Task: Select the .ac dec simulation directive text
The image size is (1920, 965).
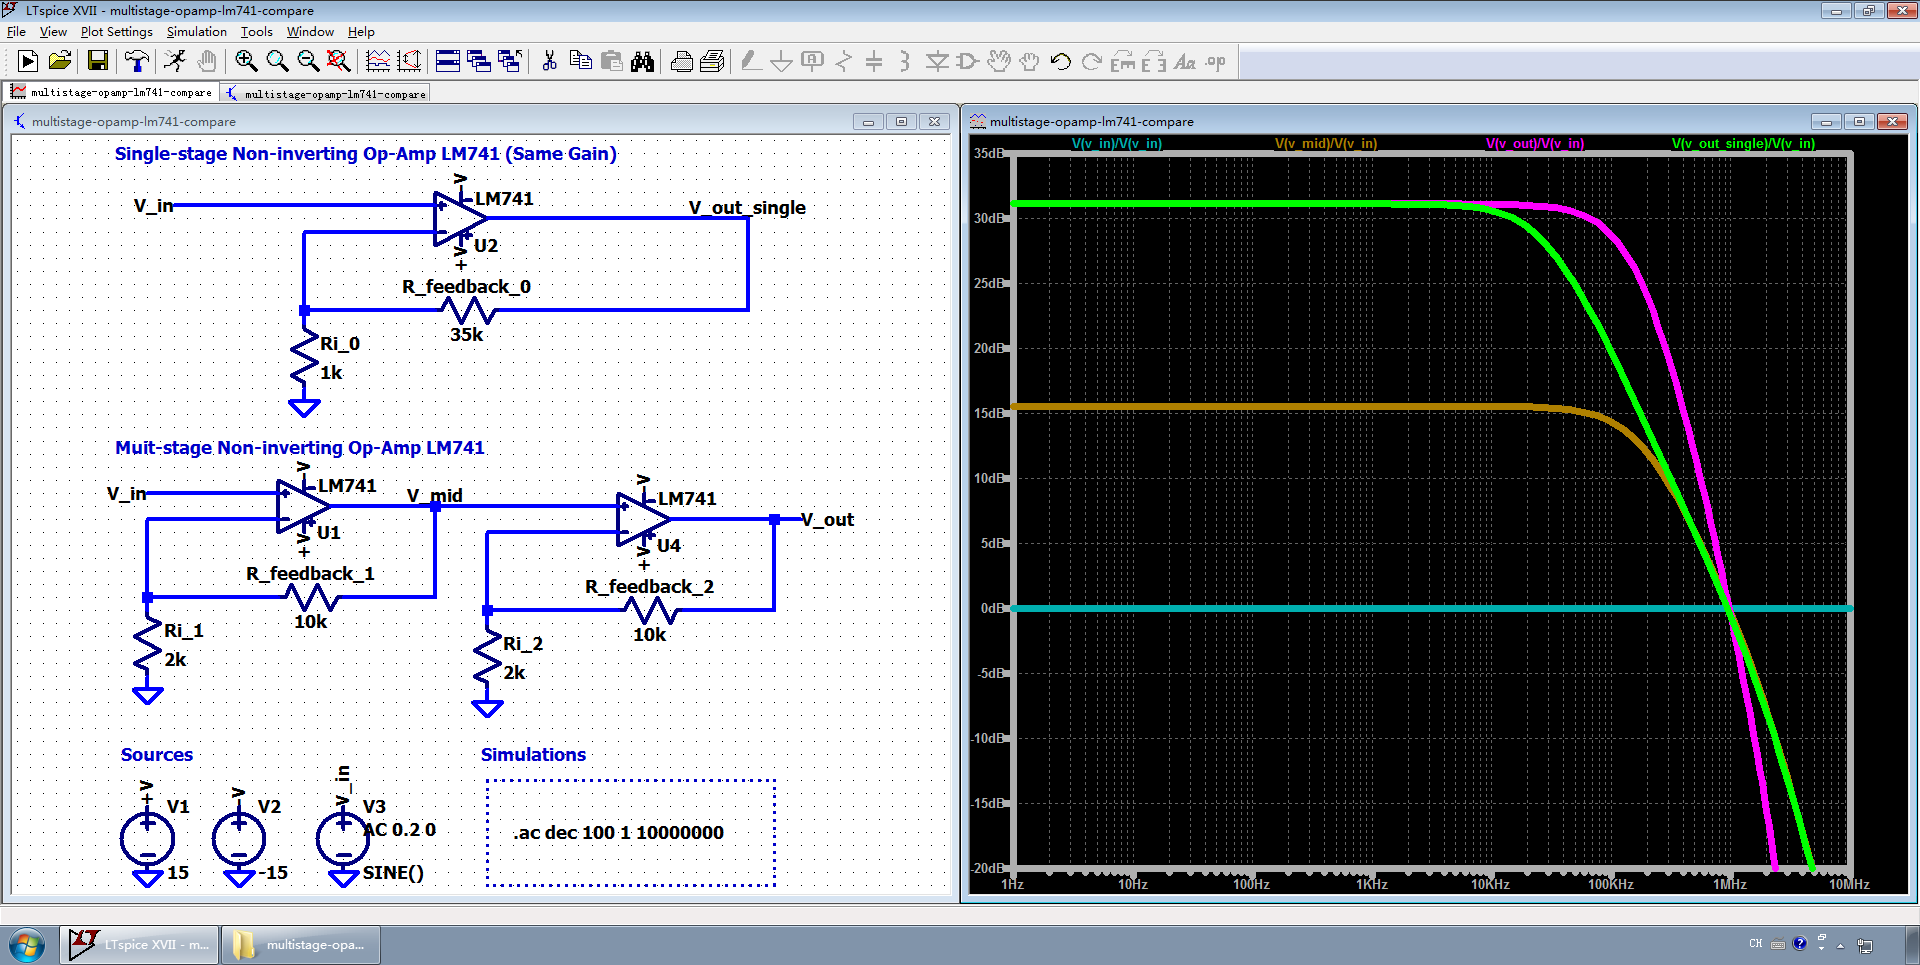Action: pos(618,833)
